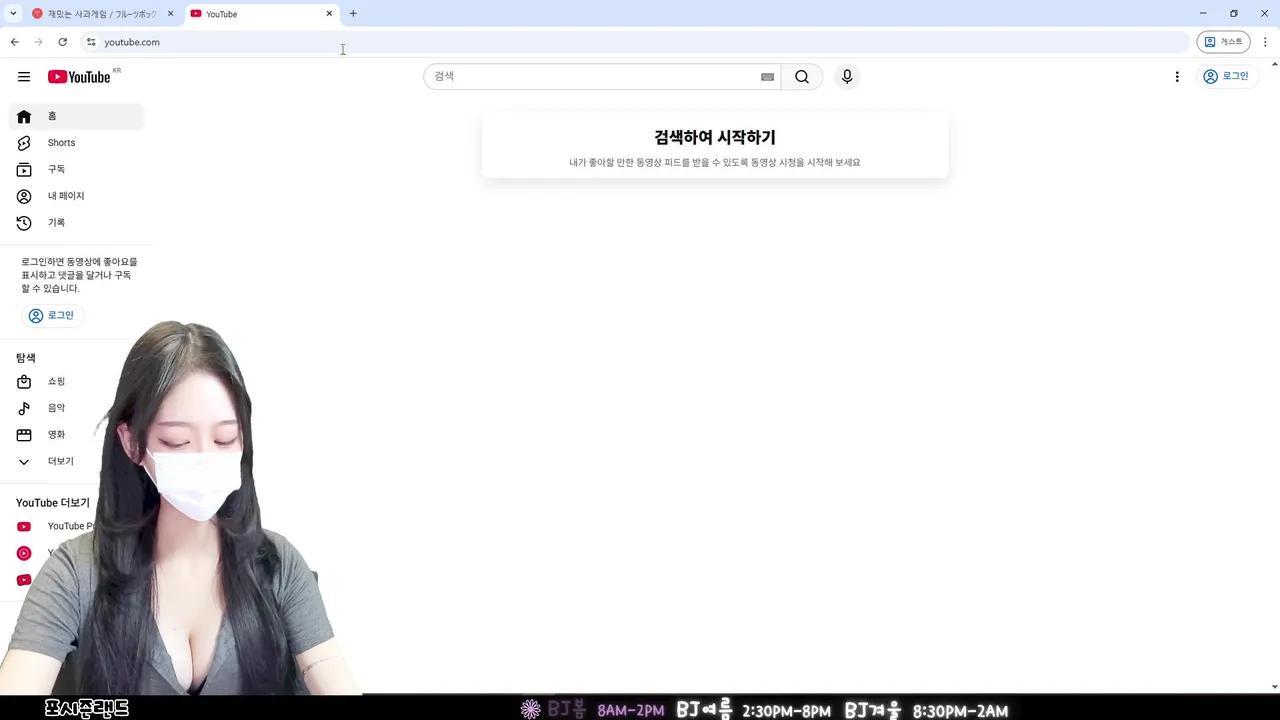
Task: Switch to the 재밌는 사과게임 tab
Action: (x=102, y=14)
